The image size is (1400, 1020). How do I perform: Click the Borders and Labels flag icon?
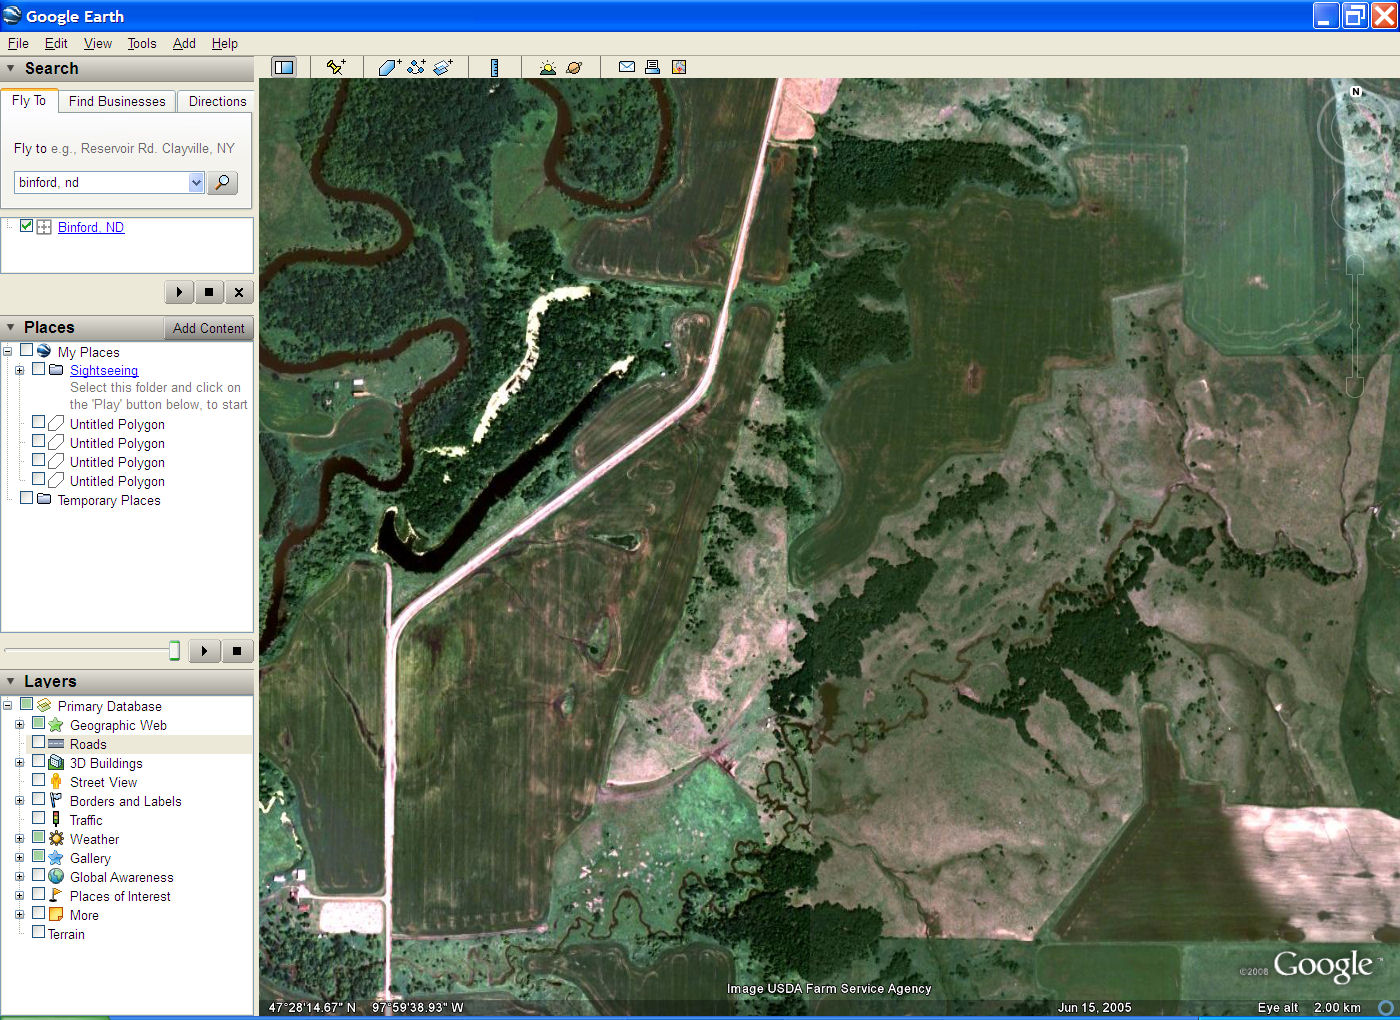click(56, 801)
